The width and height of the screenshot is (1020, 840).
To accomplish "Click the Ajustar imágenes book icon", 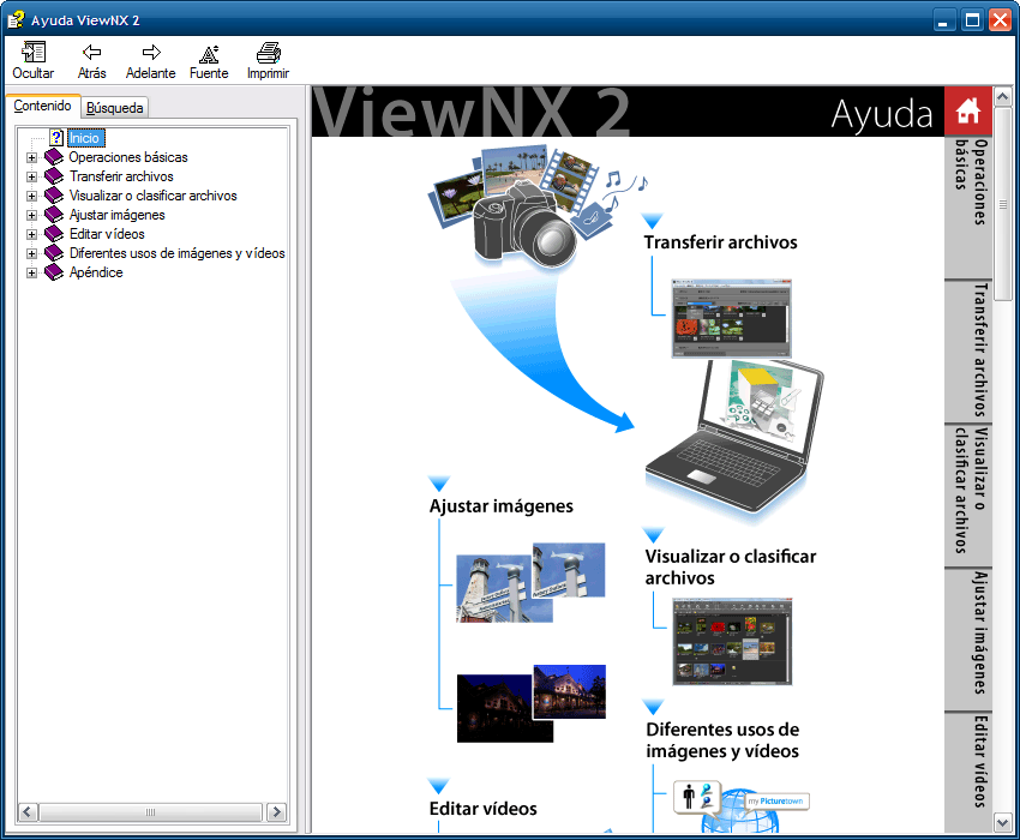I will click(54, 215).
